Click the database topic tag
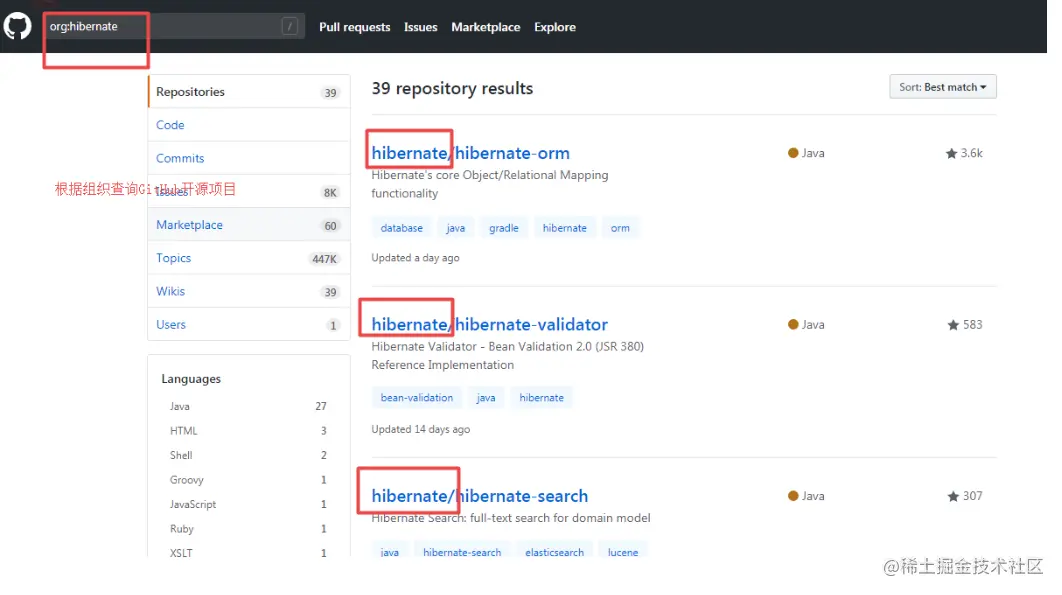 pyautogui.click(x=402, y=228)
